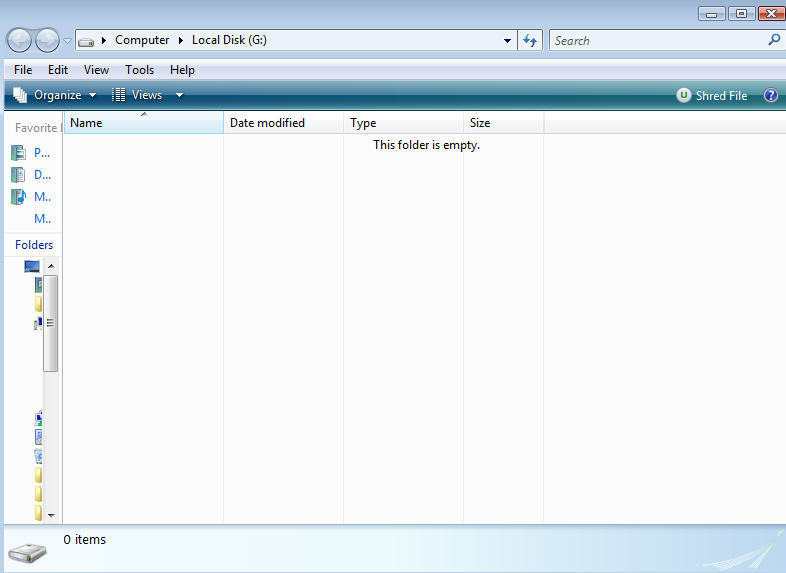Click the Views button
This screenshot has width=786, height=573.
point(137,95)
